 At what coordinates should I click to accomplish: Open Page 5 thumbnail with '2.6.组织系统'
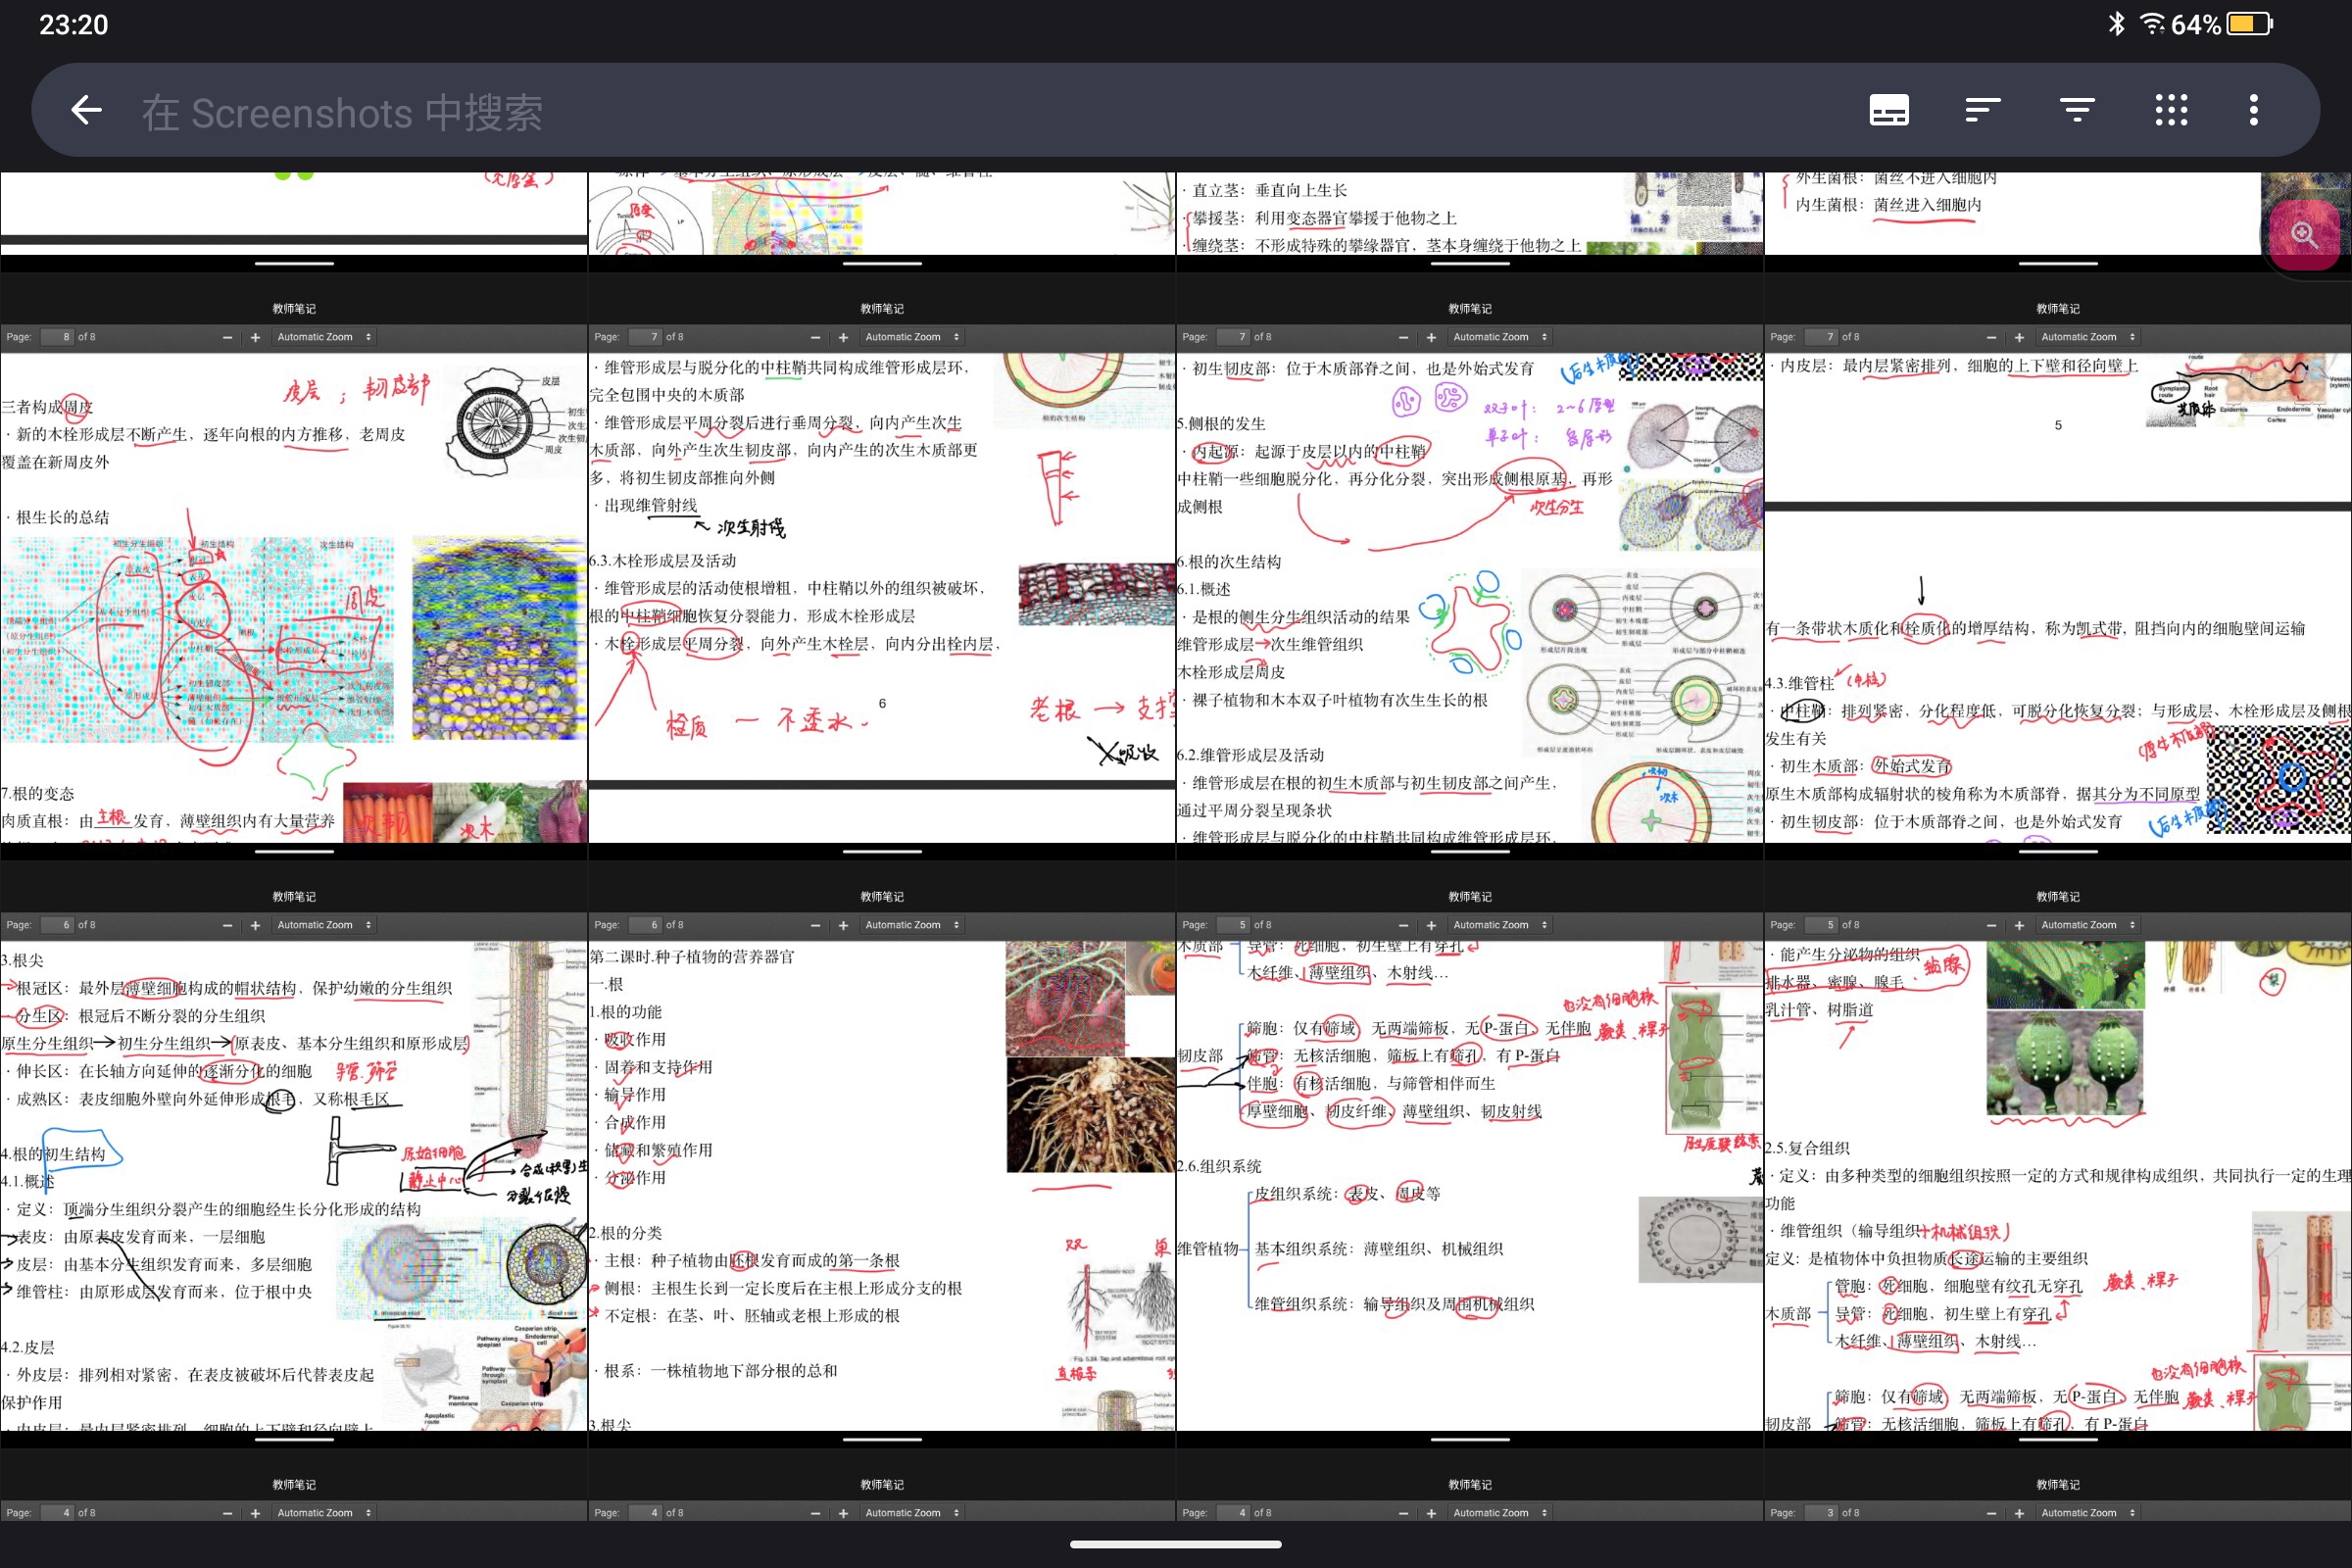tap(1470, 1153)
